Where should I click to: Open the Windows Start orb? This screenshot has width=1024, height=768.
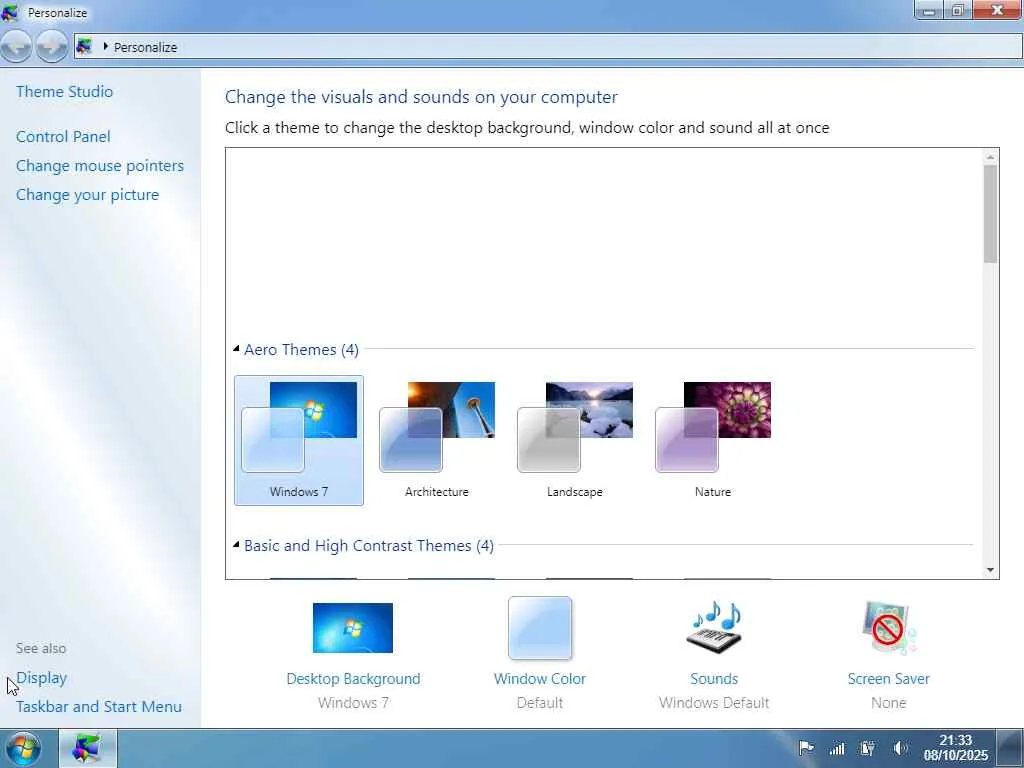pos(22,748)
